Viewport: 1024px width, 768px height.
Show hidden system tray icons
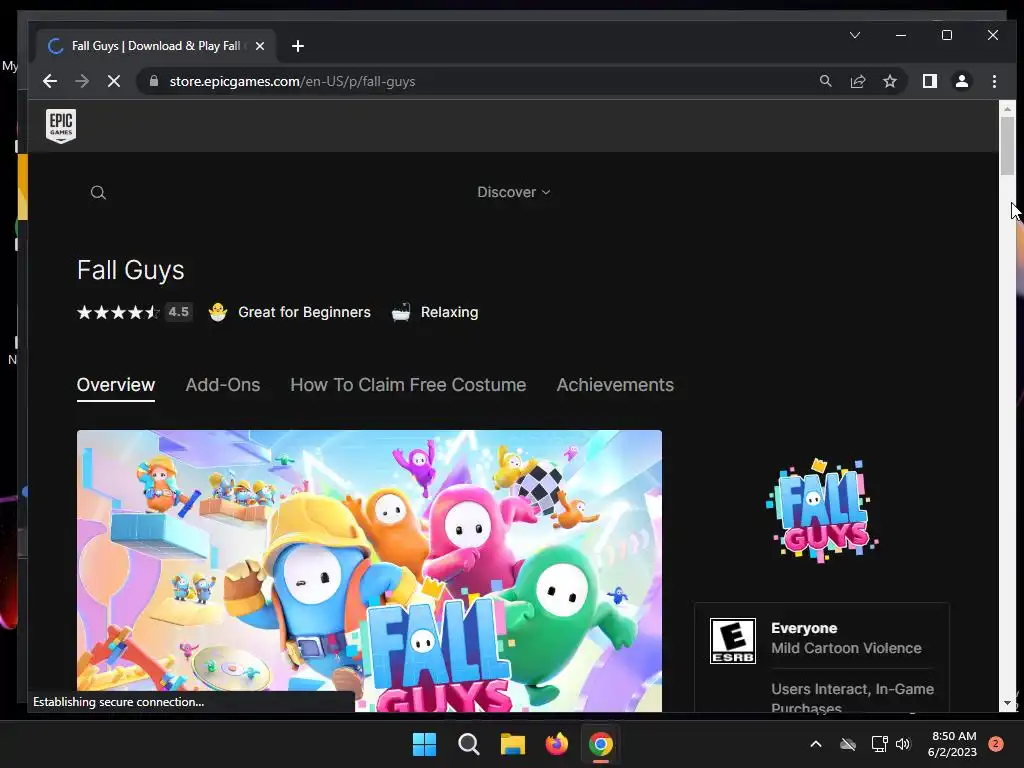816,744
